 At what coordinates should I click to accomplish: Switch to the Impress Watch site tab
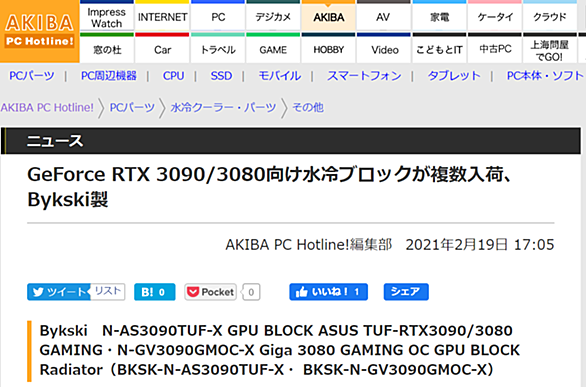click(x=107, y=16)
